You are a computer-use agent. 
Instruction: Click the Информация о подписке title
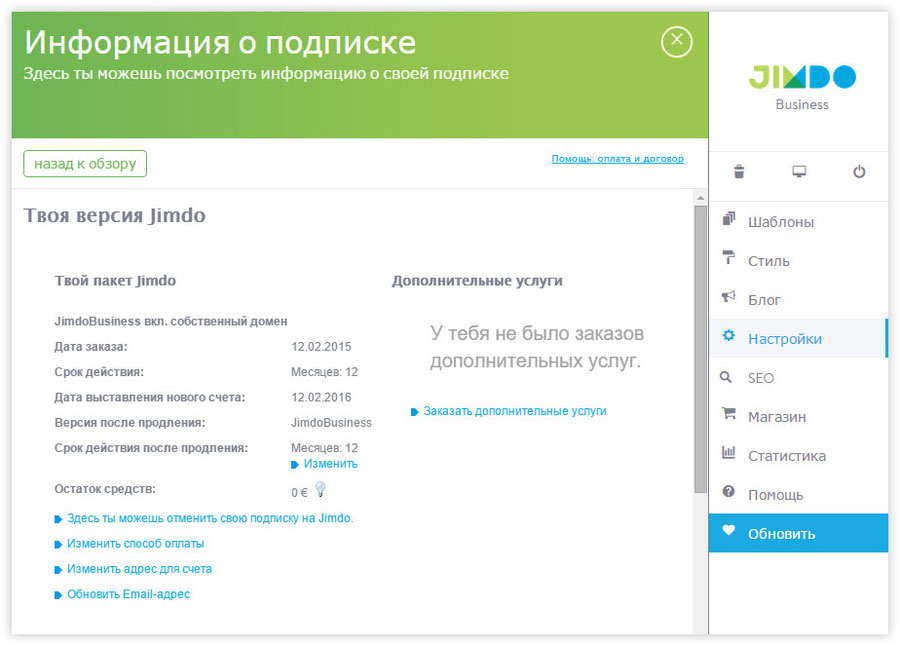(x=220, y=42)
